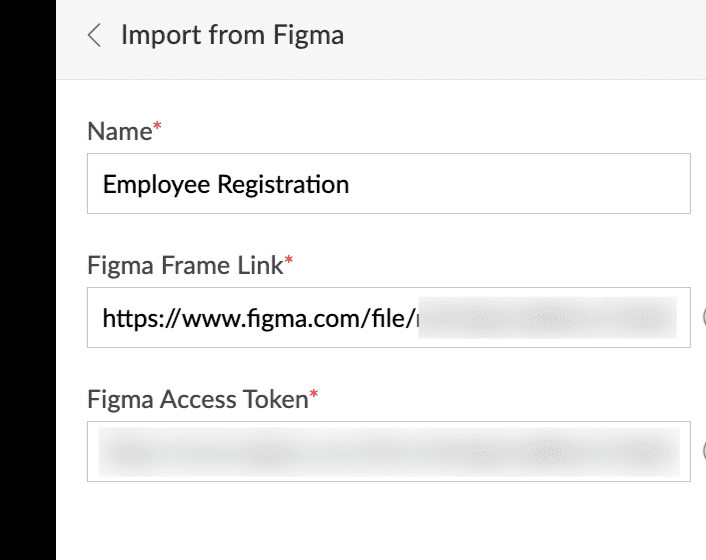Click the back arrow beside Import from Figma
This screenshot has width=706, height=560.
[94, 37]
